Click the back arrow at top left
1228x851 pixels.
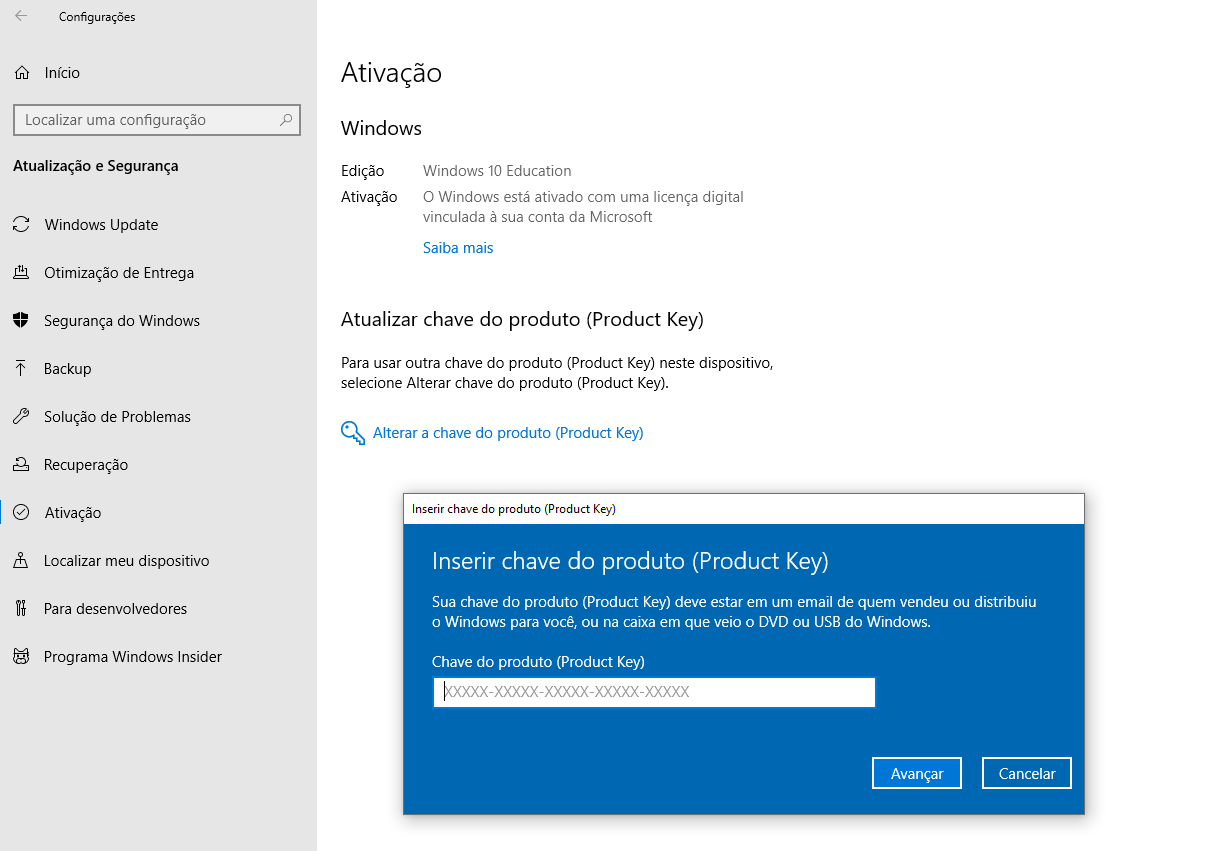20,16
